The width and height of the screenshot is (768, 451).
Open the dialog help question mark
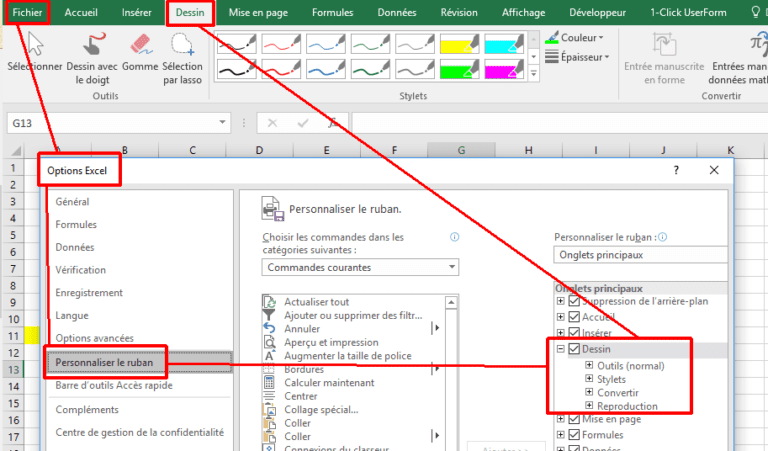point(676,171)
